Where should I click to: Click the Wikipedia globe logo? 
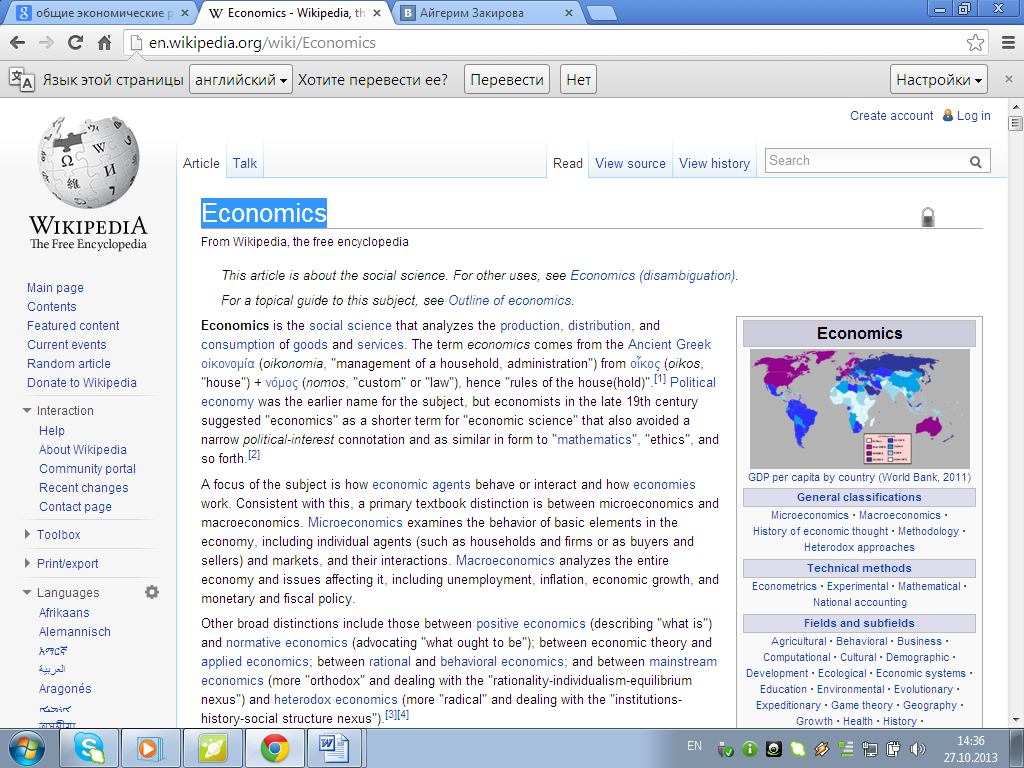tap(88, 163)
